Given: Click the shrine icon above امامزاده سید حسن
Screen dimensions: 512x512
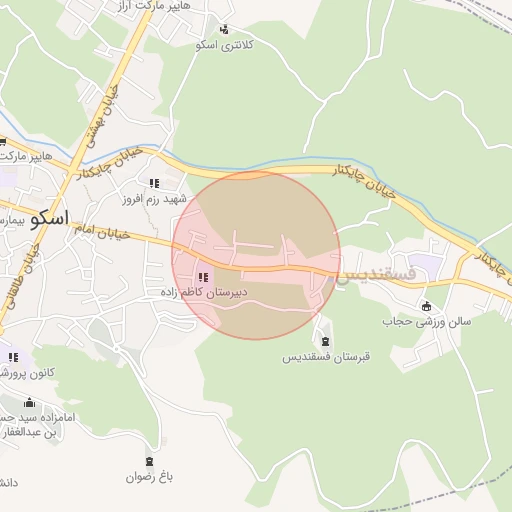Looking at the screenshot, I should [29, 403].
